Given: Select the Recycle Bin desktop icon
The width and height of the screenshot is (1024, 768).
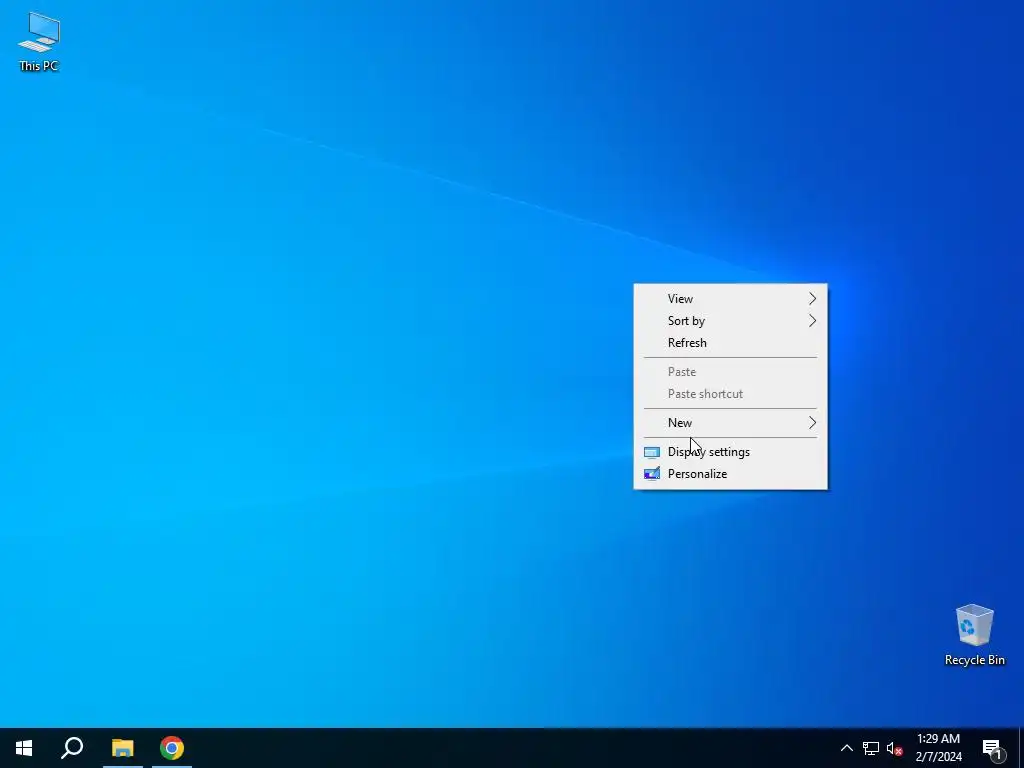Looking at the screenshot, I should (x=974, y=635).
